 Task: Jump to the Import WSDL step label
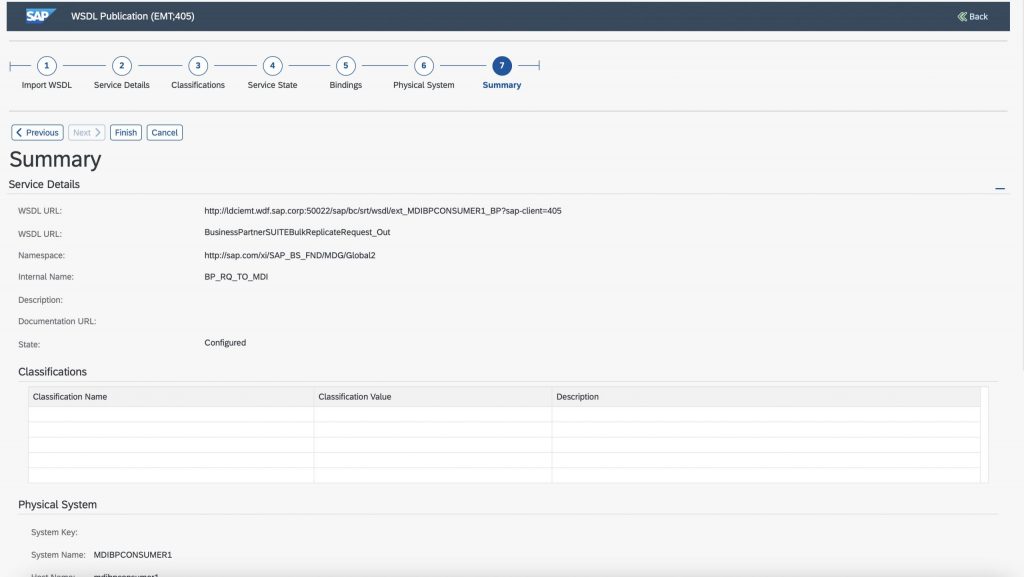(46, 85)
